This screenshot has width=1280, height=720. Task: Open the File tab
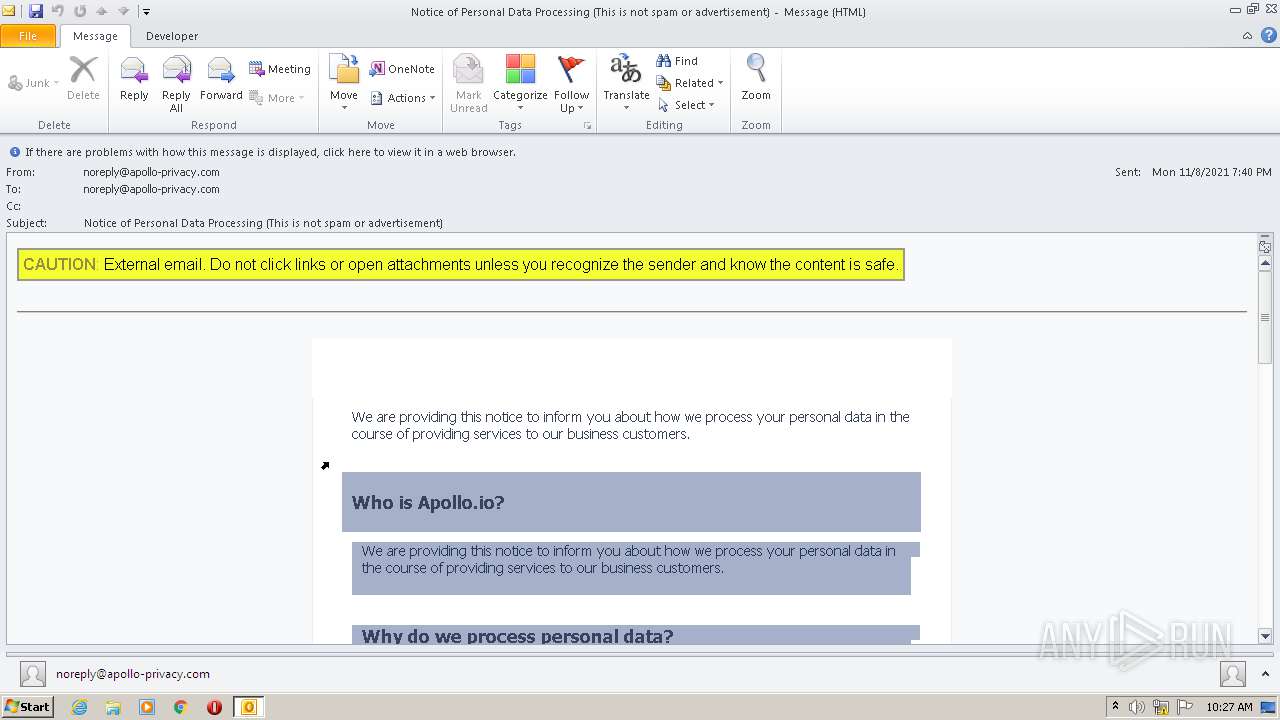coord(28,36)
